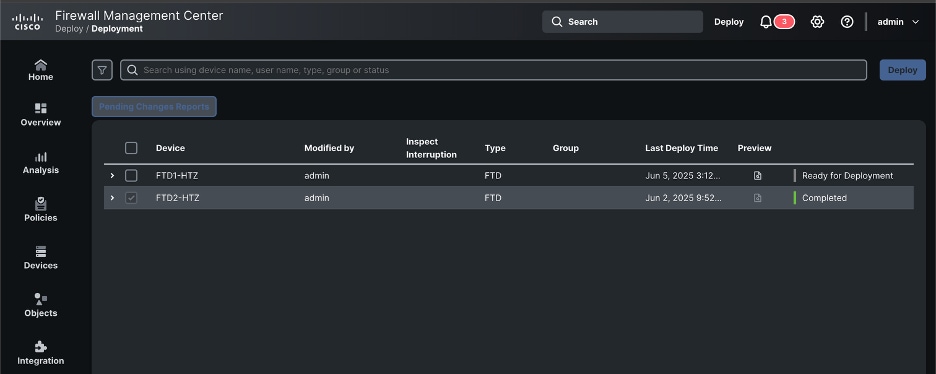Click FTD type in FTD2-HTZ row
This screenshot has width=936, height=374.
(x=492, y=198)
